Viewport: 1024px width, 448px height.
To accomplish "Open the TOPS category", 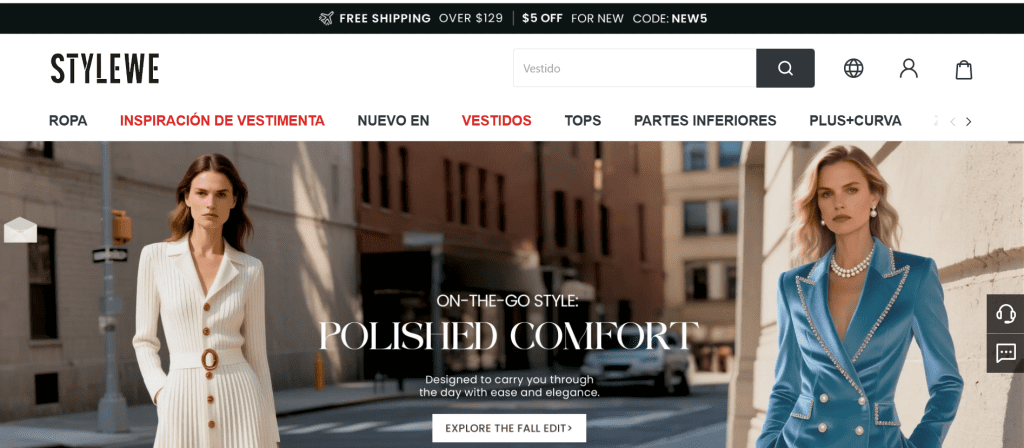I will point(583,121).
